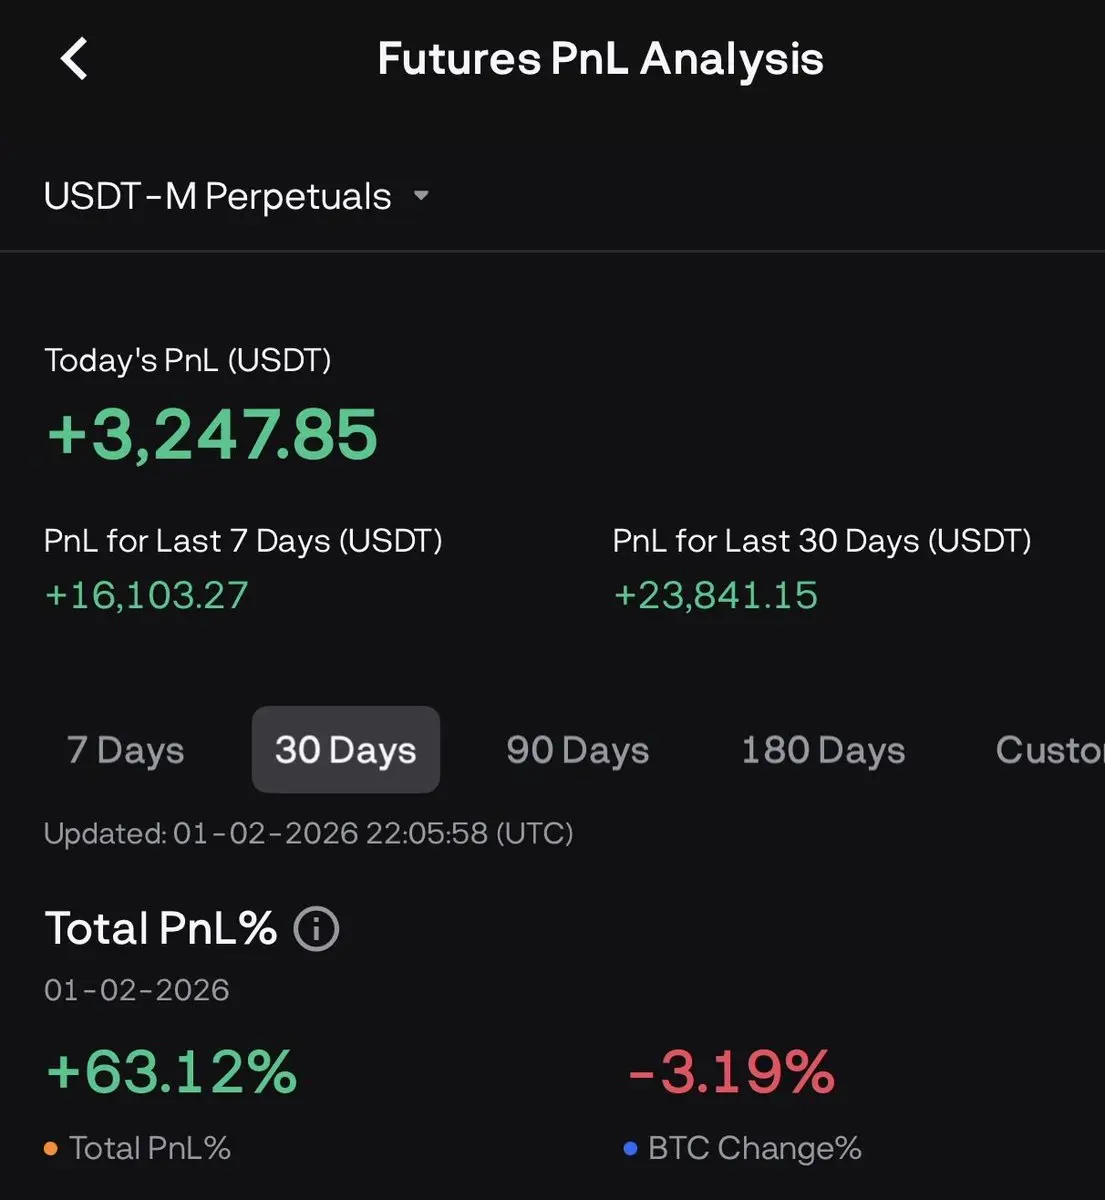
Task: Click the orange Total PnL% legend dot
Action: pos(51,1149)
